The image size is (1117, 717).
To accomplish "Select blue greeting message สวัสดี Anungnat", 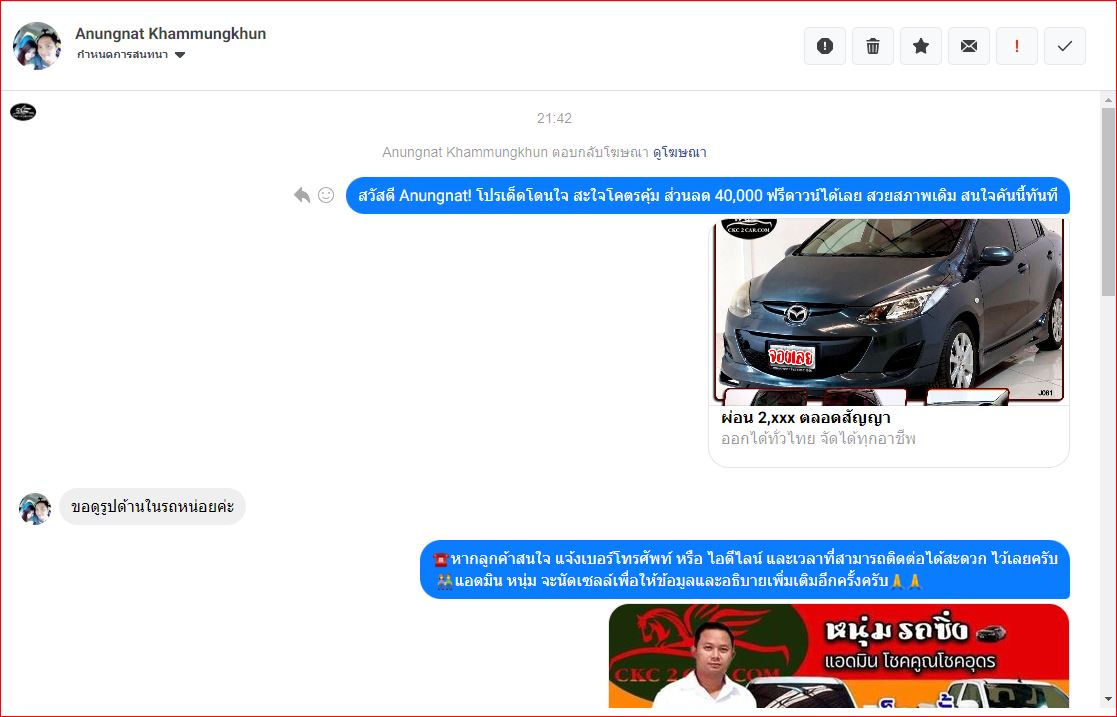I will [707, 195].
